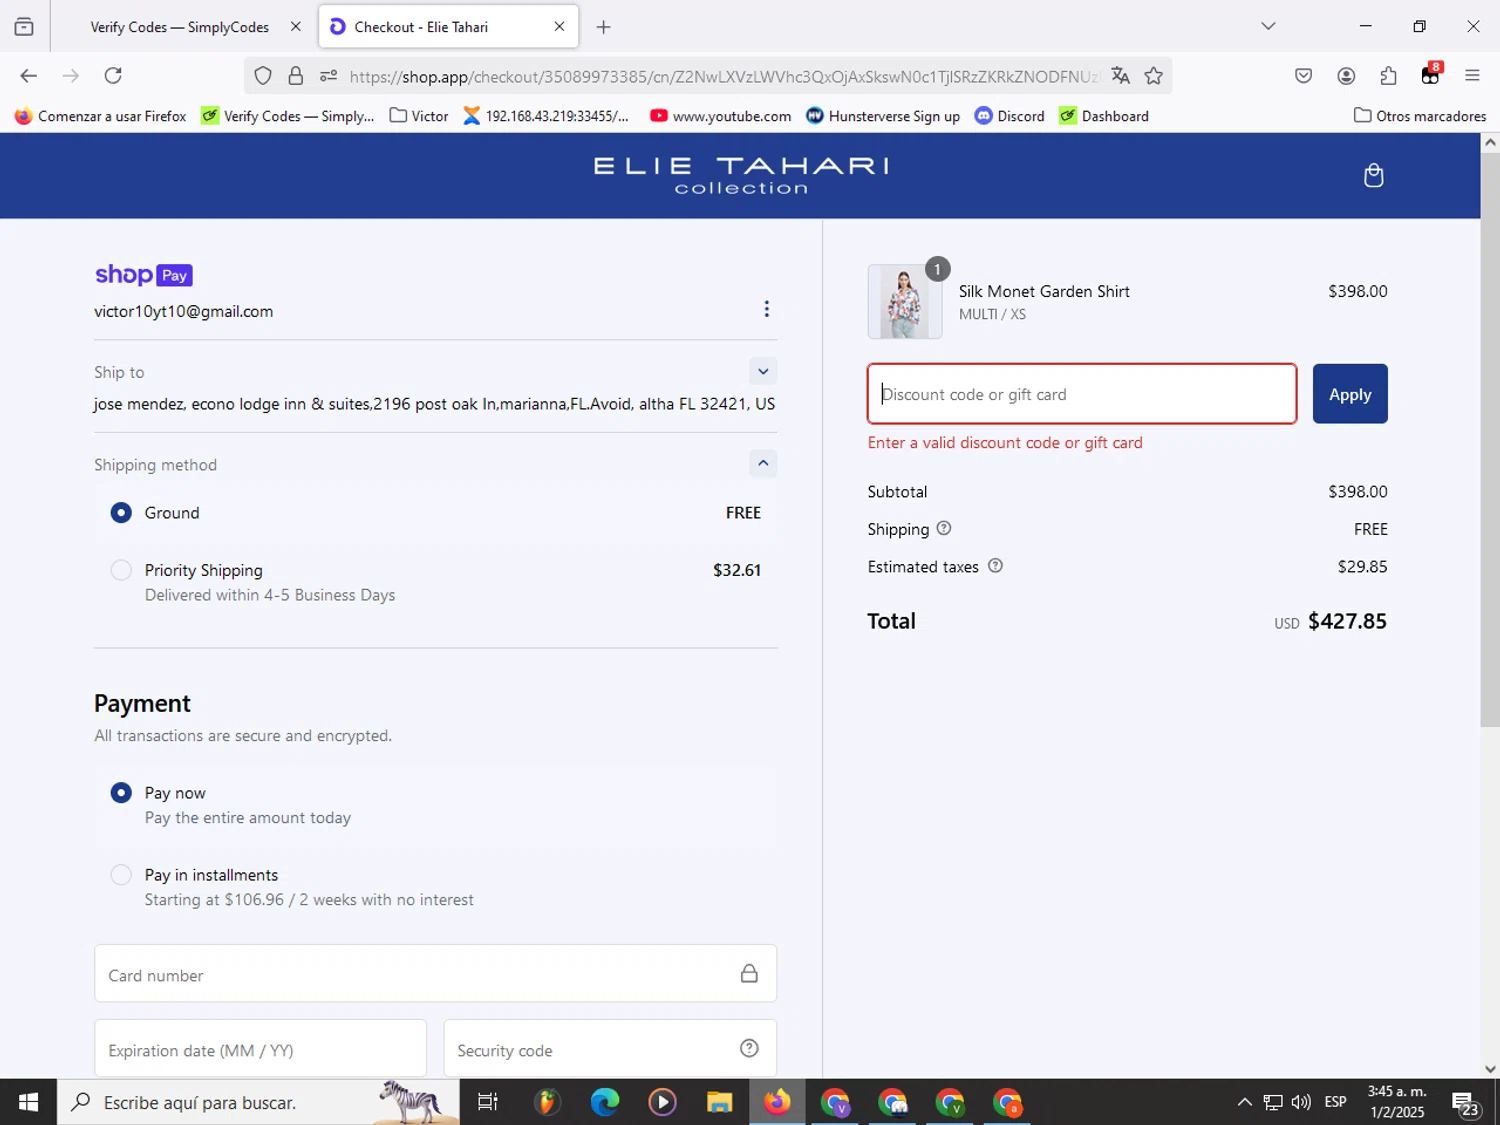The image size is (1500, 1125).
Task: Open the Dashboard bookmark
Action: tap(1104, 116)
